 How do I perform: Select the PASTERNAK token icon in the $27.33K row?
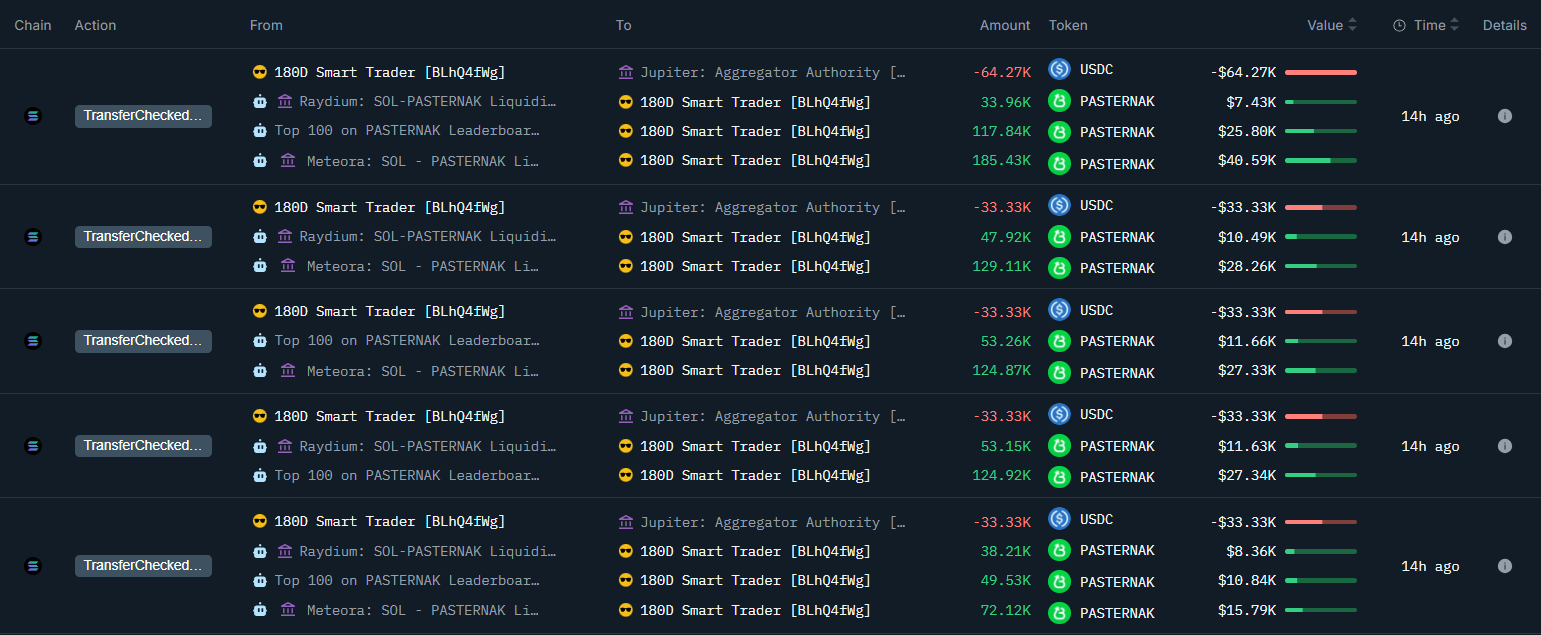(x=1059, y=373)
